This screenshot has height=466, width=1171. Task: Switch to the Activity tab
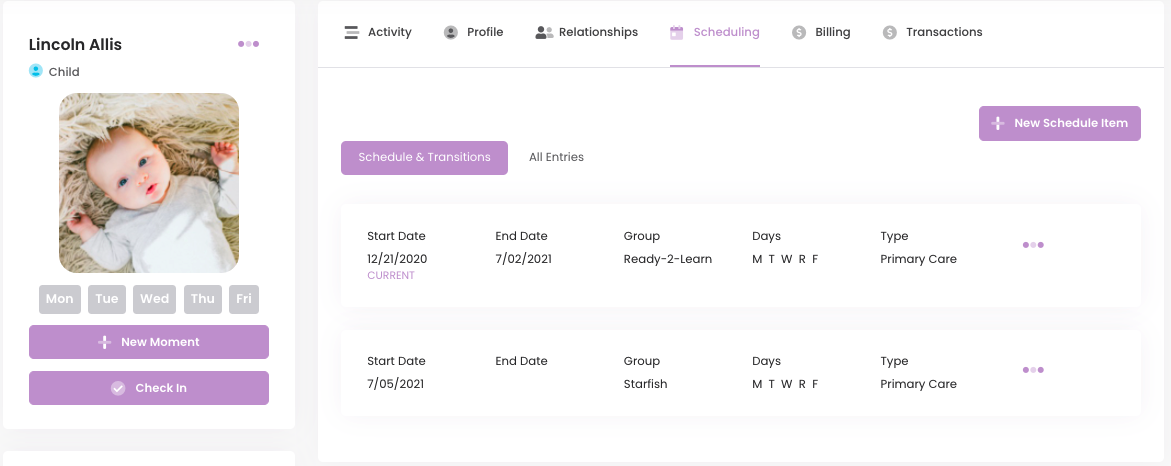coord(378,32)
